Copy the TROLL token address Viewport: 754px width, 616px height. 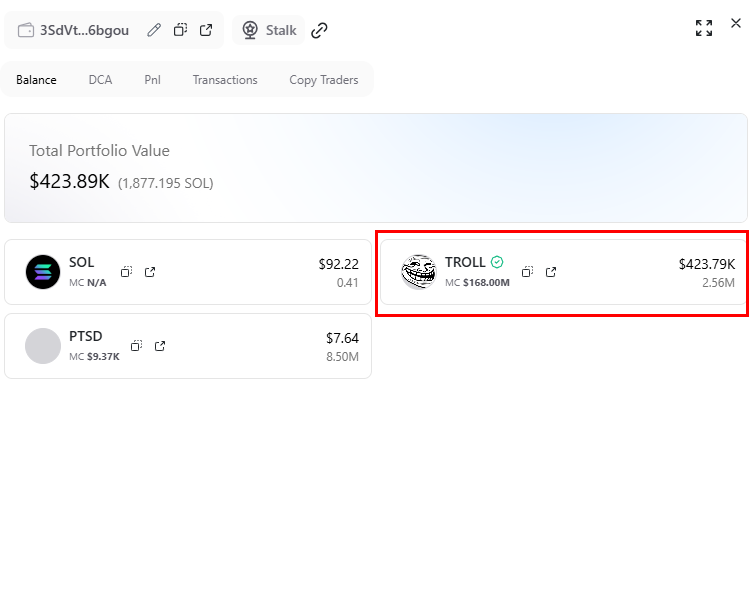tap(527, 272)
